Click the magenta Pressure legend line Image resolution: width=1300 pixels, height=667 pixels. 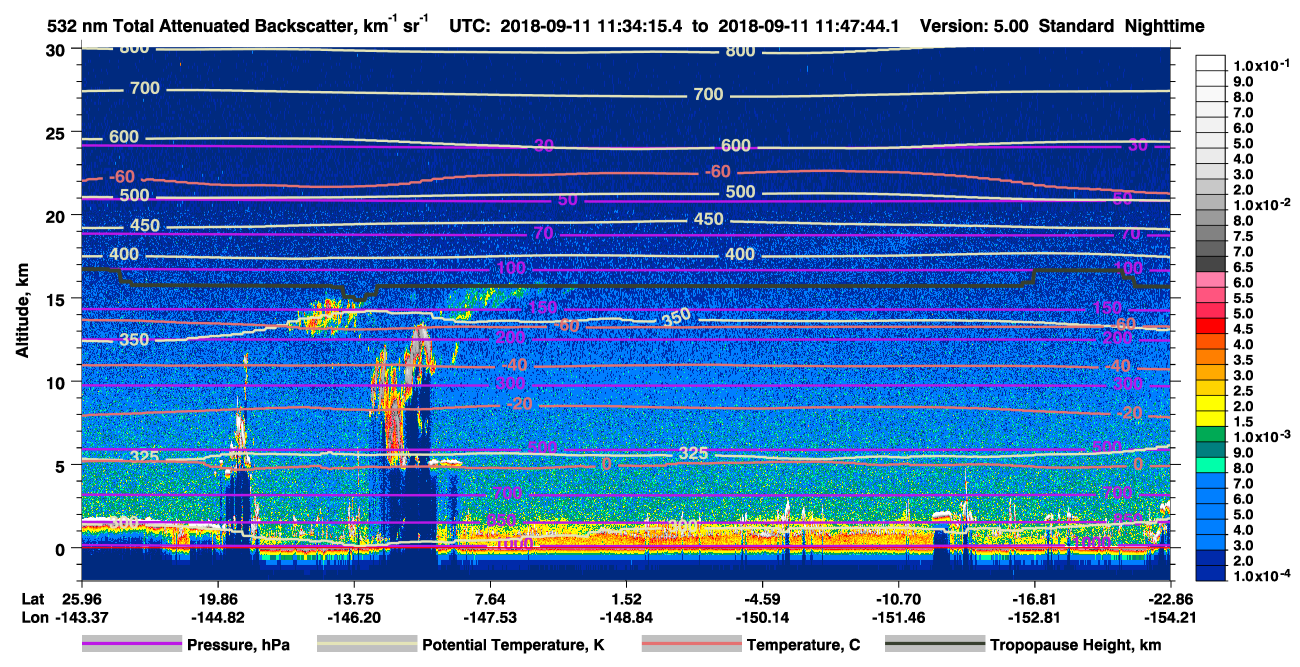pos(131,645)
